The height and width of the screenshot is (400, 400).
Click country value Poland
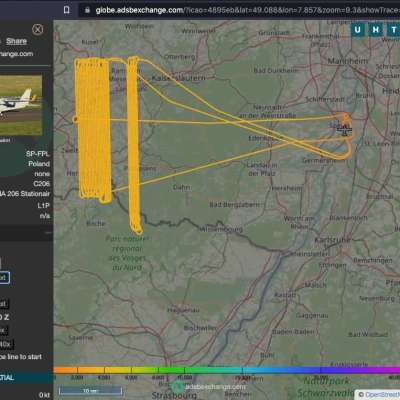coord(39,164)
